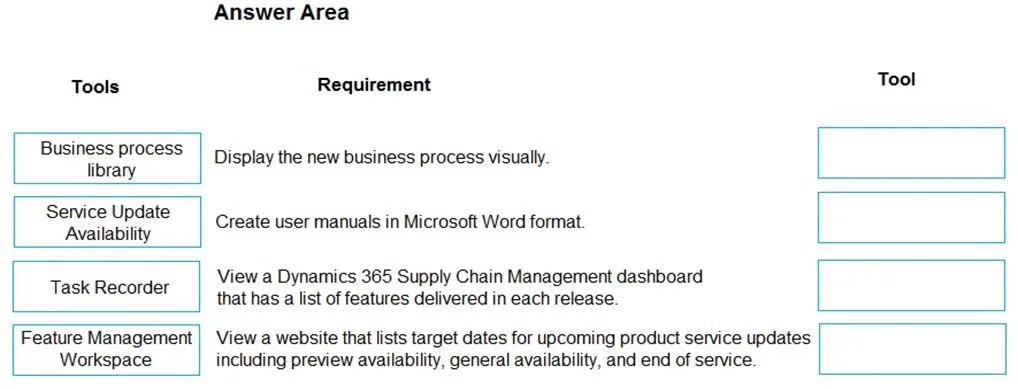
Task: Select the Business process library tool box
Action: 107,158
